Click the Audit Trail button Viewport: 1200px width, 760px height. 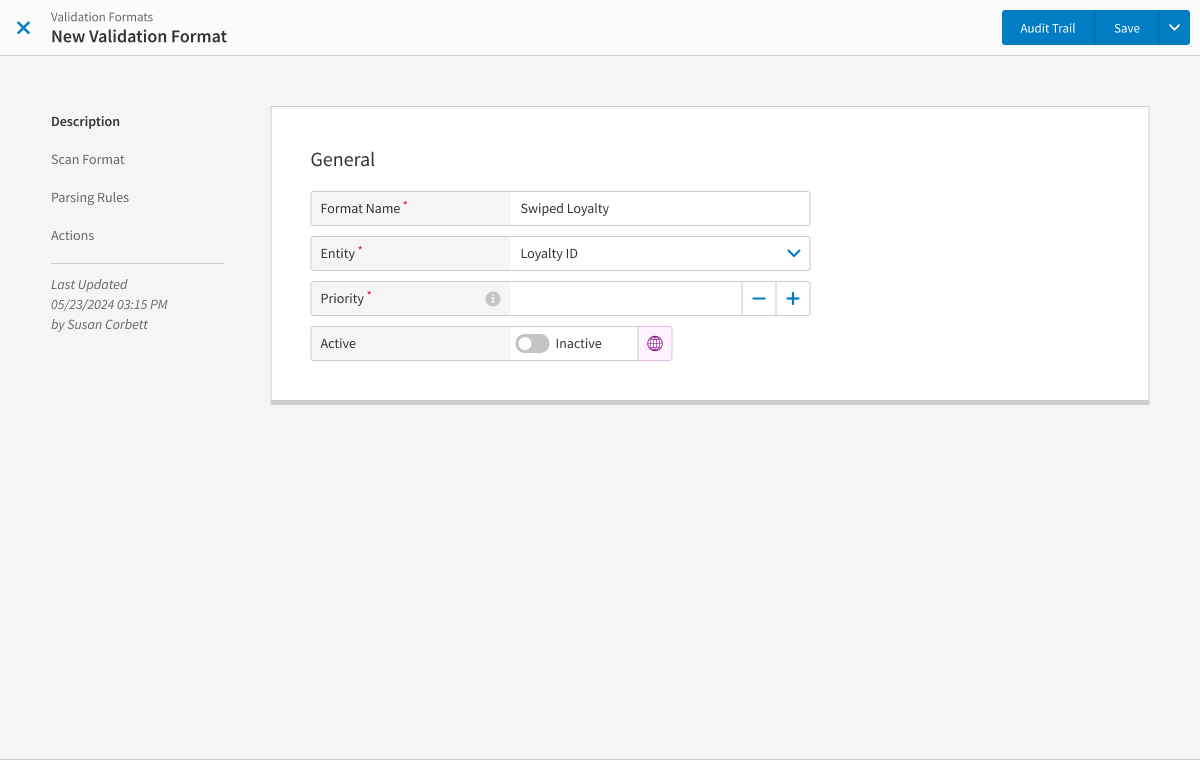coord(1047,27)
